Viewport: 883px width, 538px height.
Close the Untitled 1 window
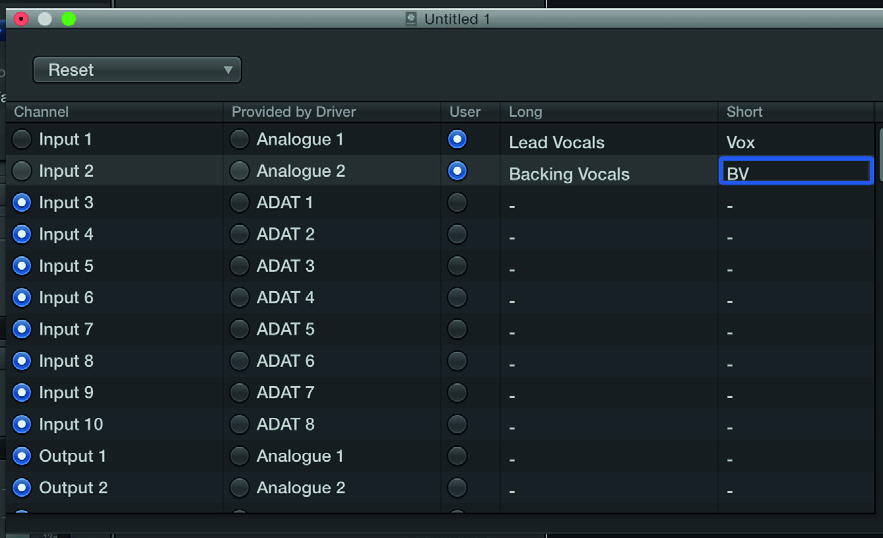21,19
